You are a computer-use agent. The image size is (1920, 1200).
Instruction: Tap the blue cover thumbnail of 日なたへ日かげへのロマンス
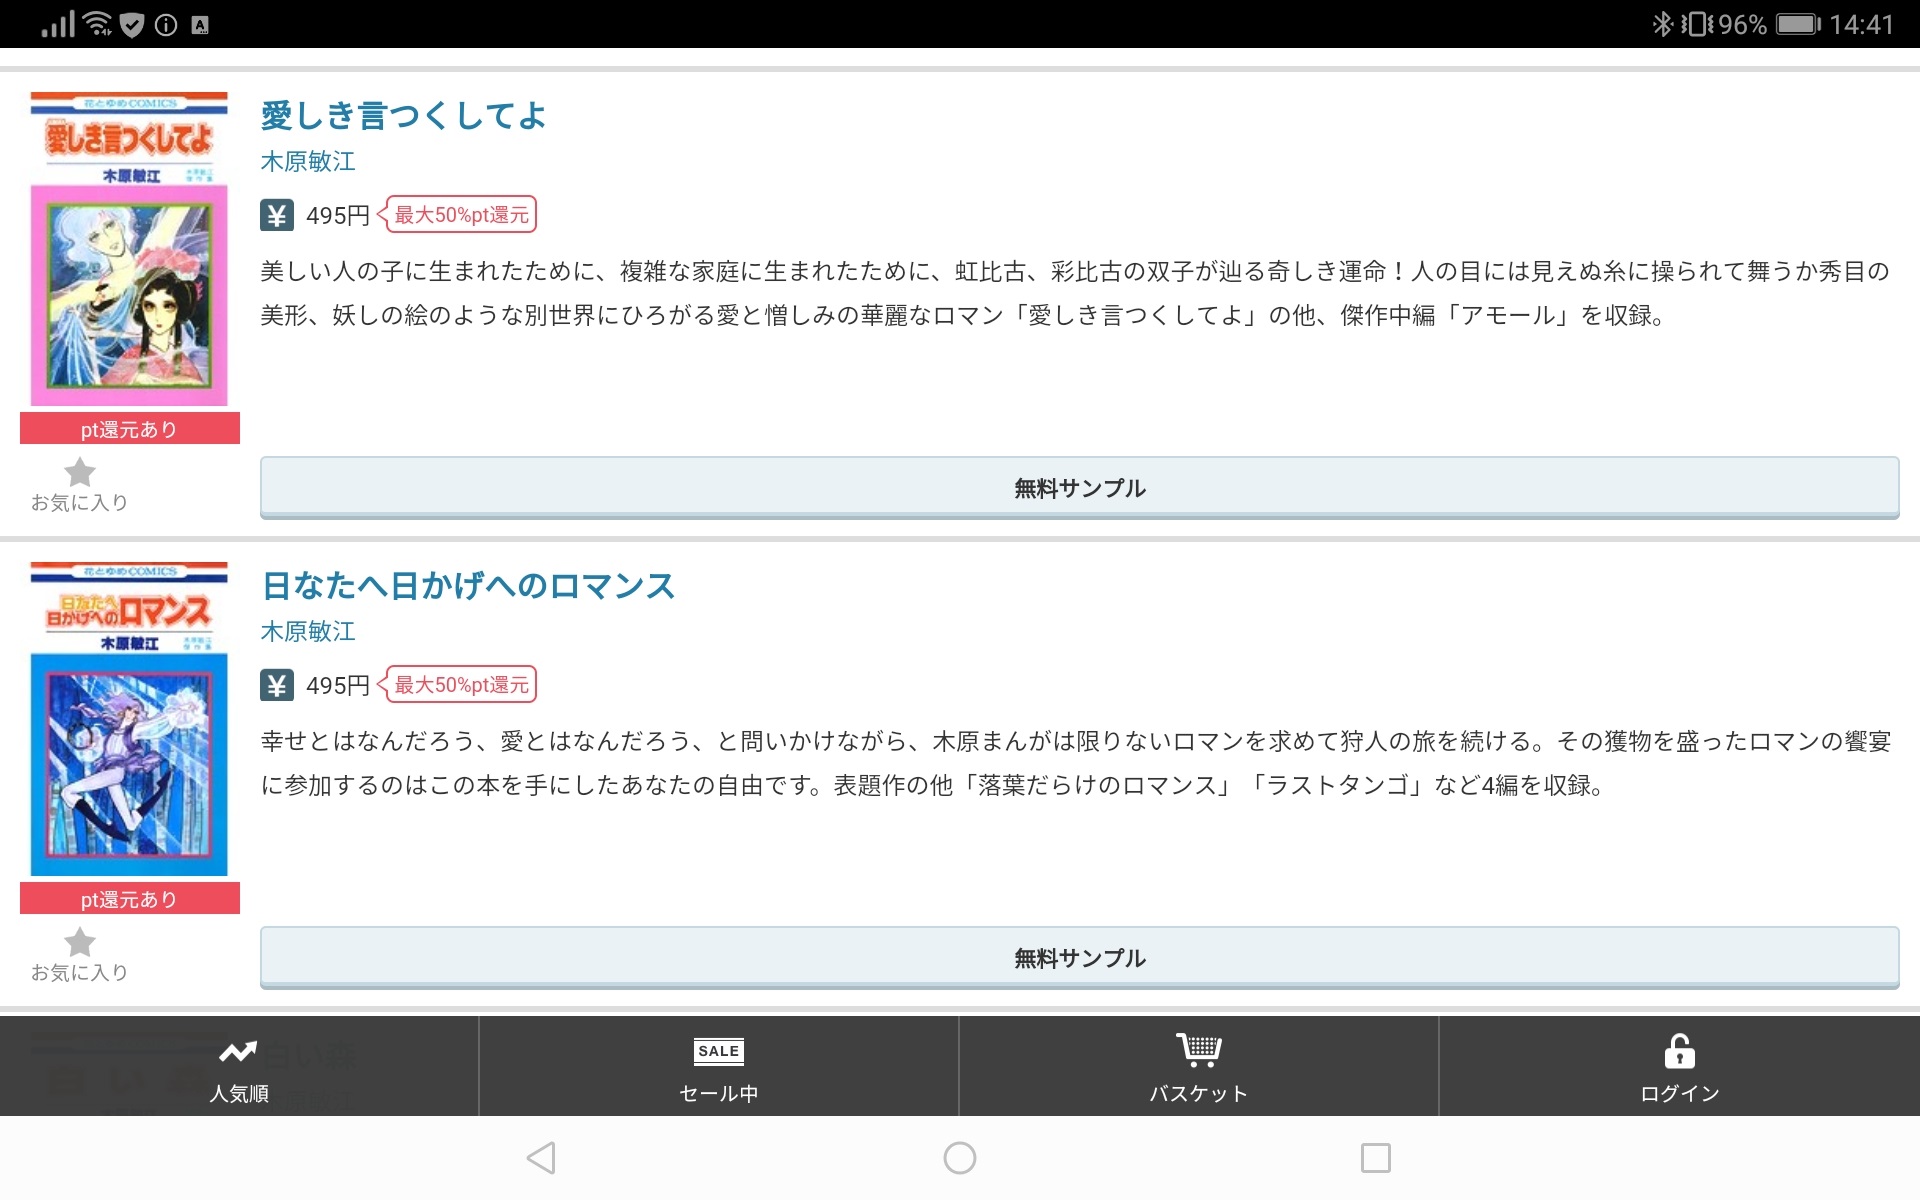(129, 720)
